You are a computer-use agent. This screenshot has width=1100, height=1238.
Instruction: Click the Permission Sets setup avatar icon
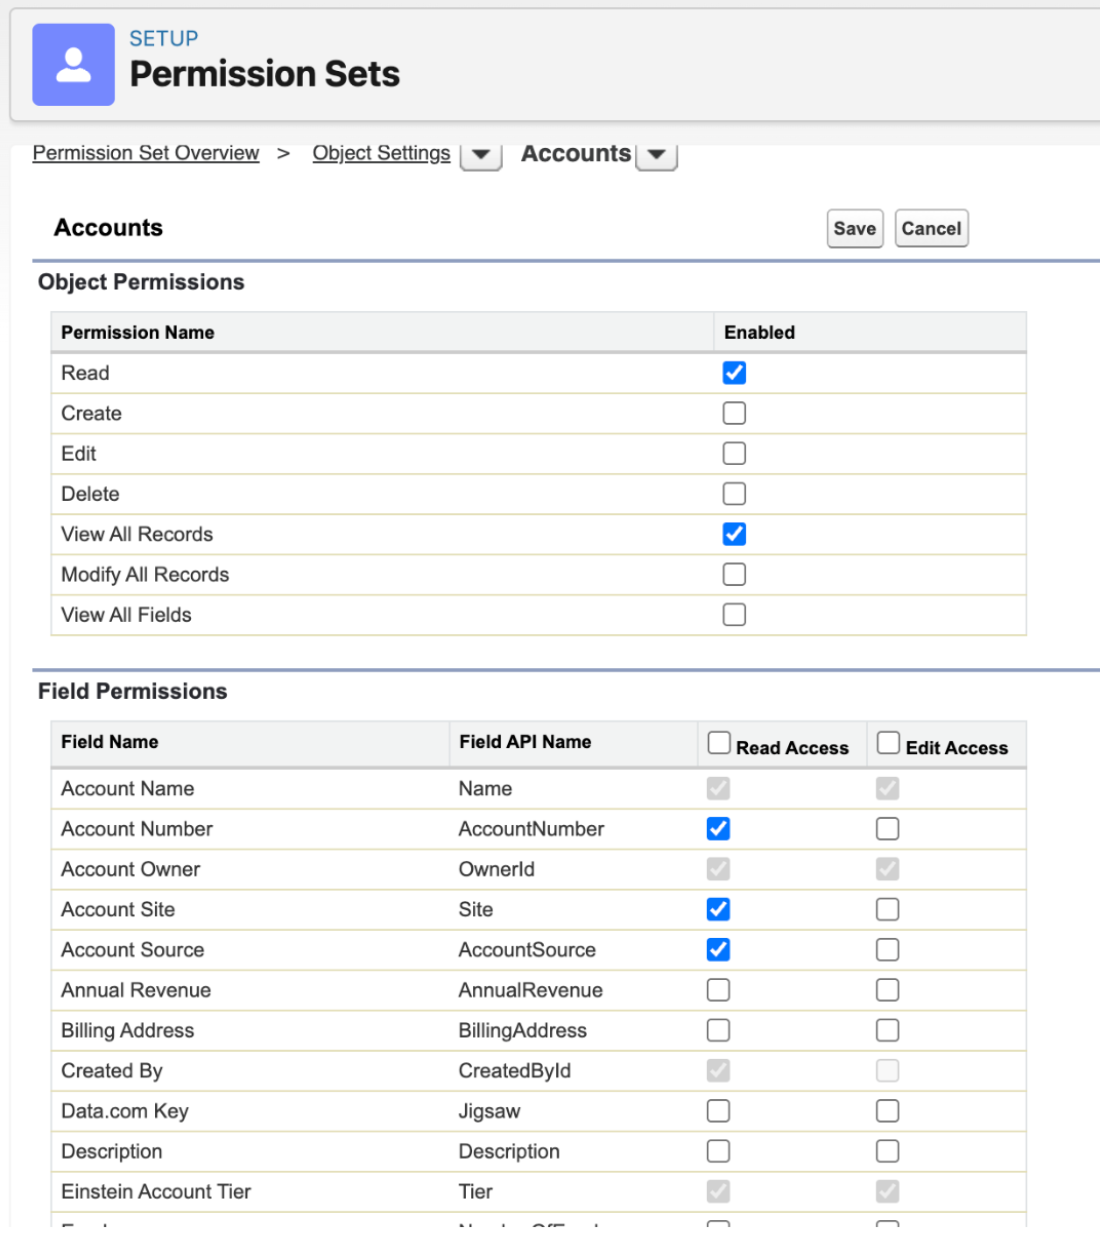click(x=74, y=63)
